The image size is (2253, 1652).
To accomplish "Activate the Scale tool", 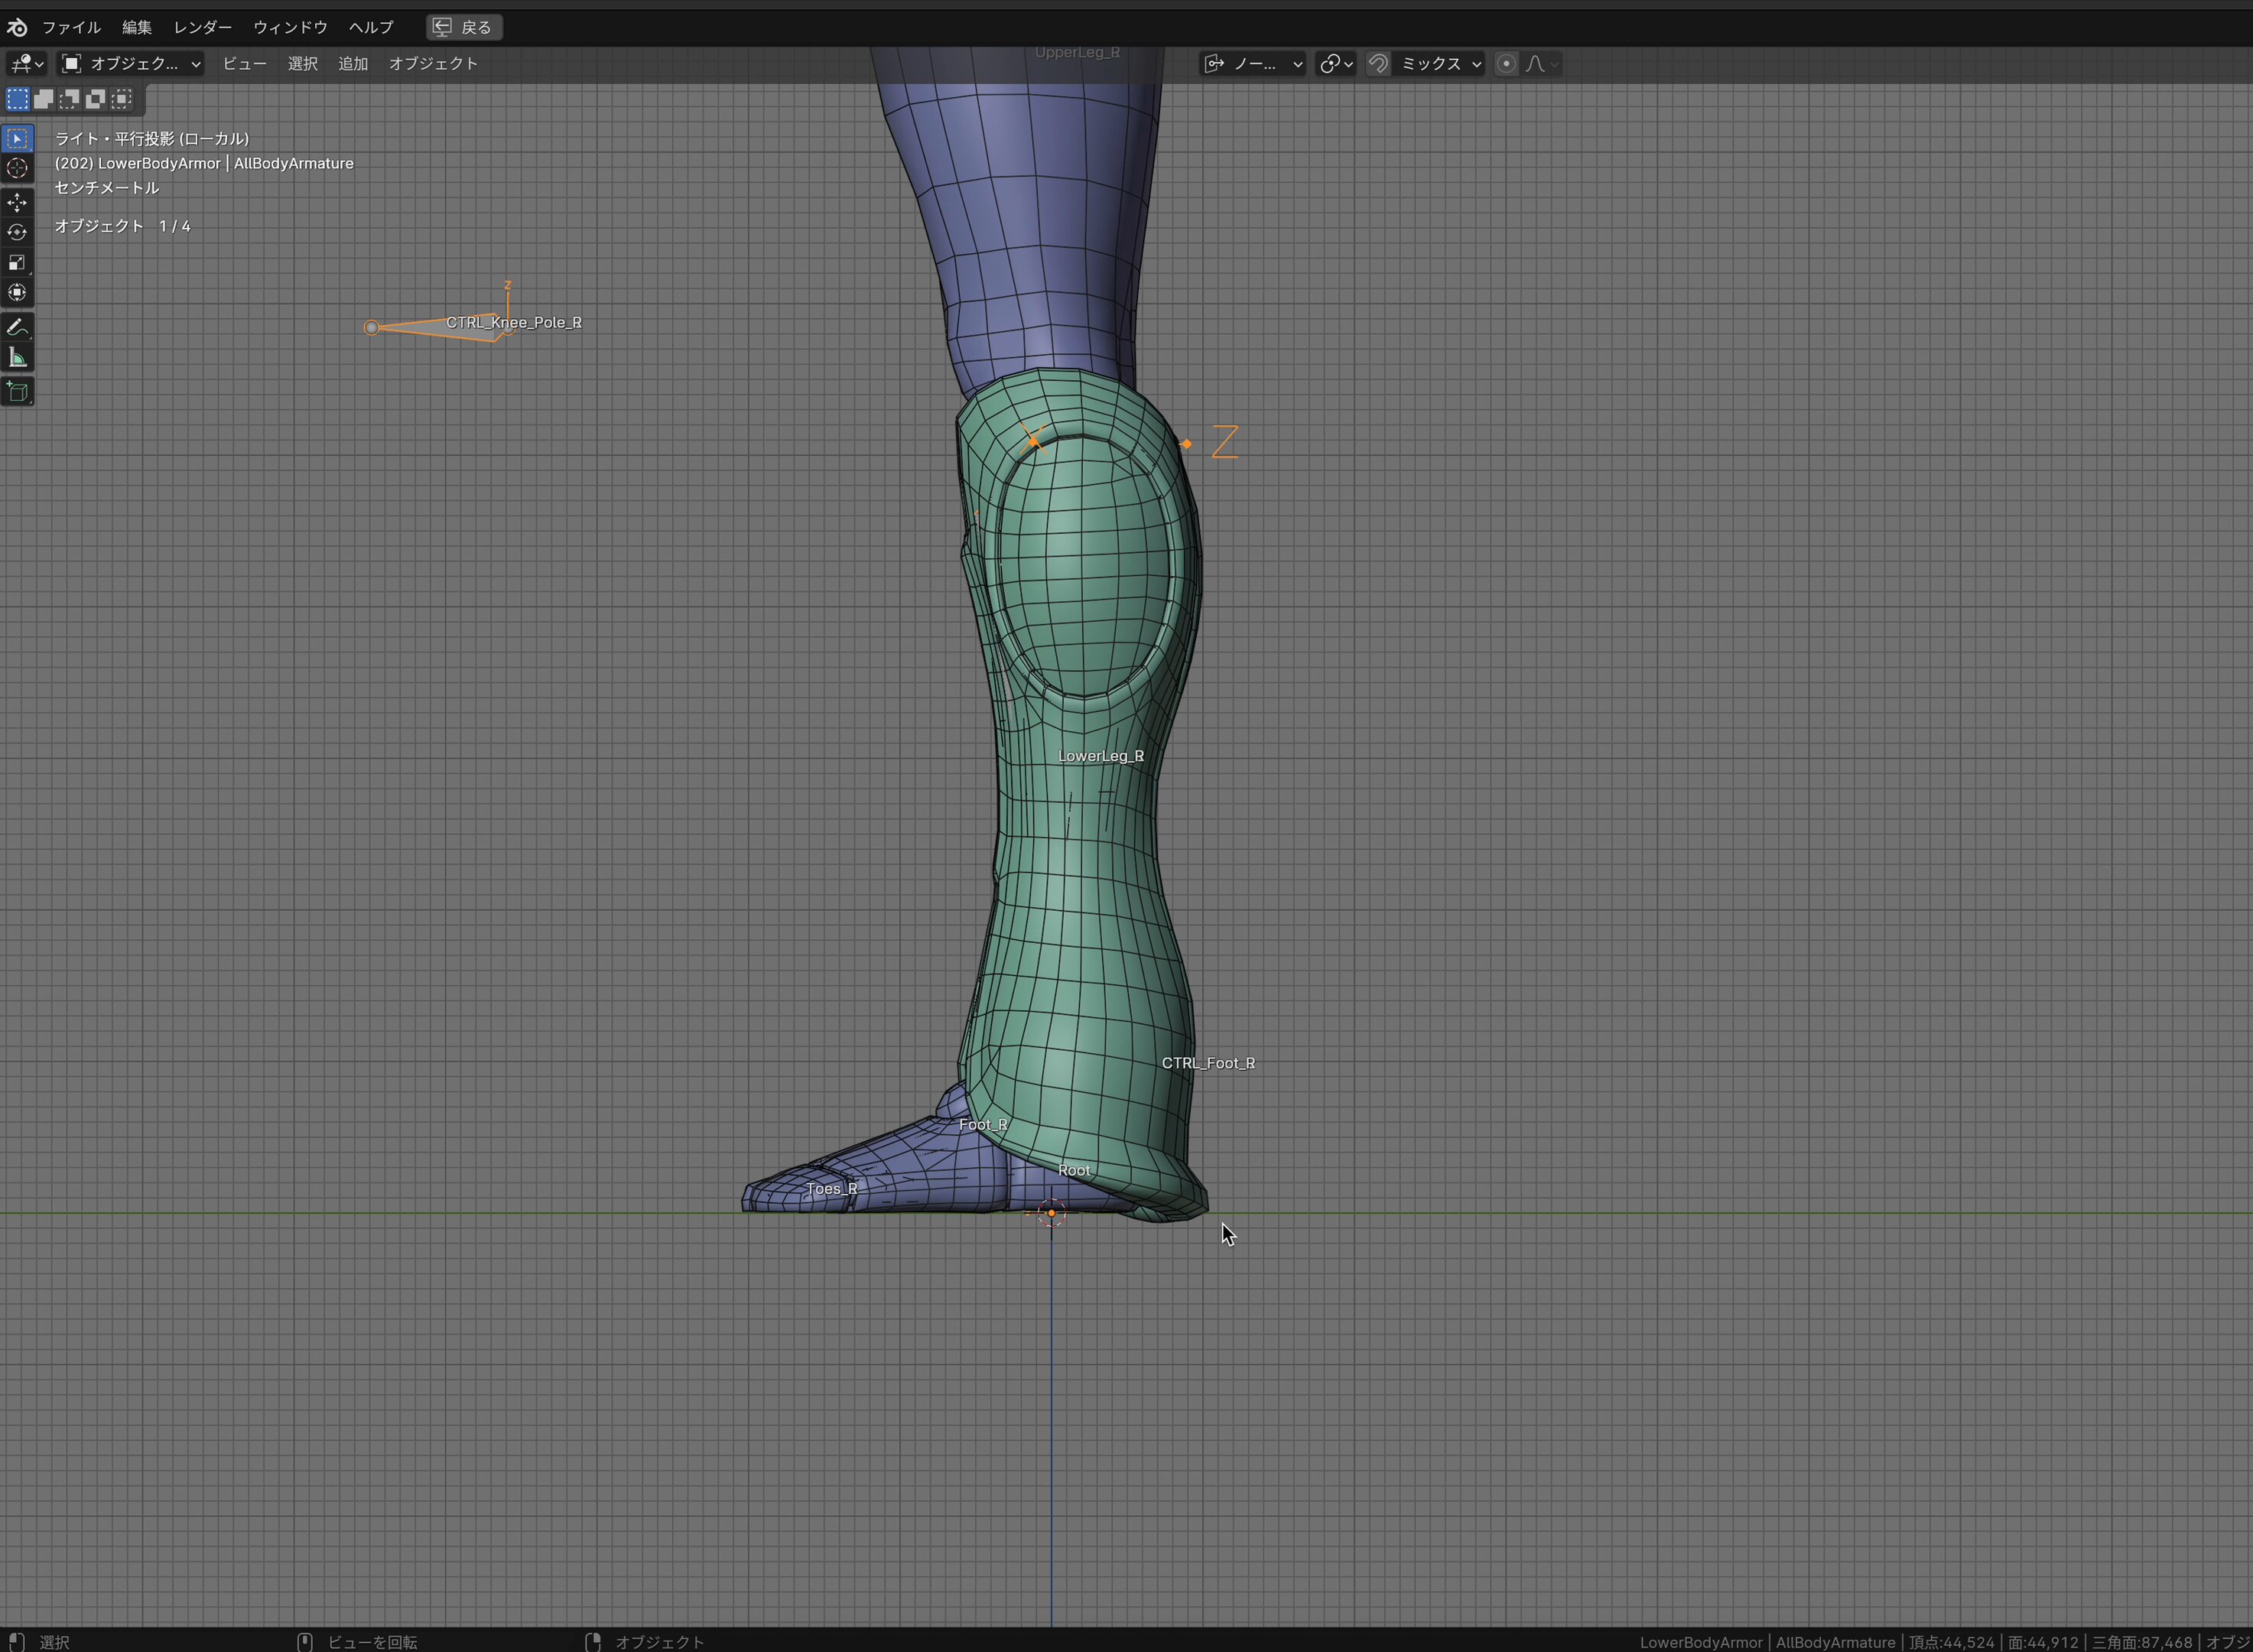I will (17, 262).
